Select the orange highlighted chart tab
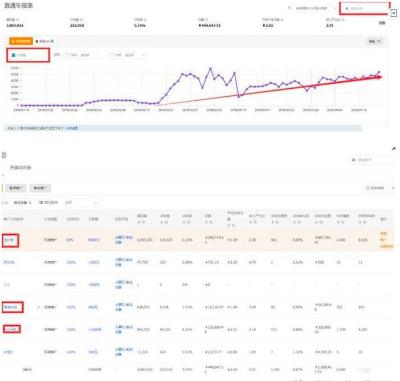This screenshot has width=400, height=381. pyautogui.click(x=21, y=41)
